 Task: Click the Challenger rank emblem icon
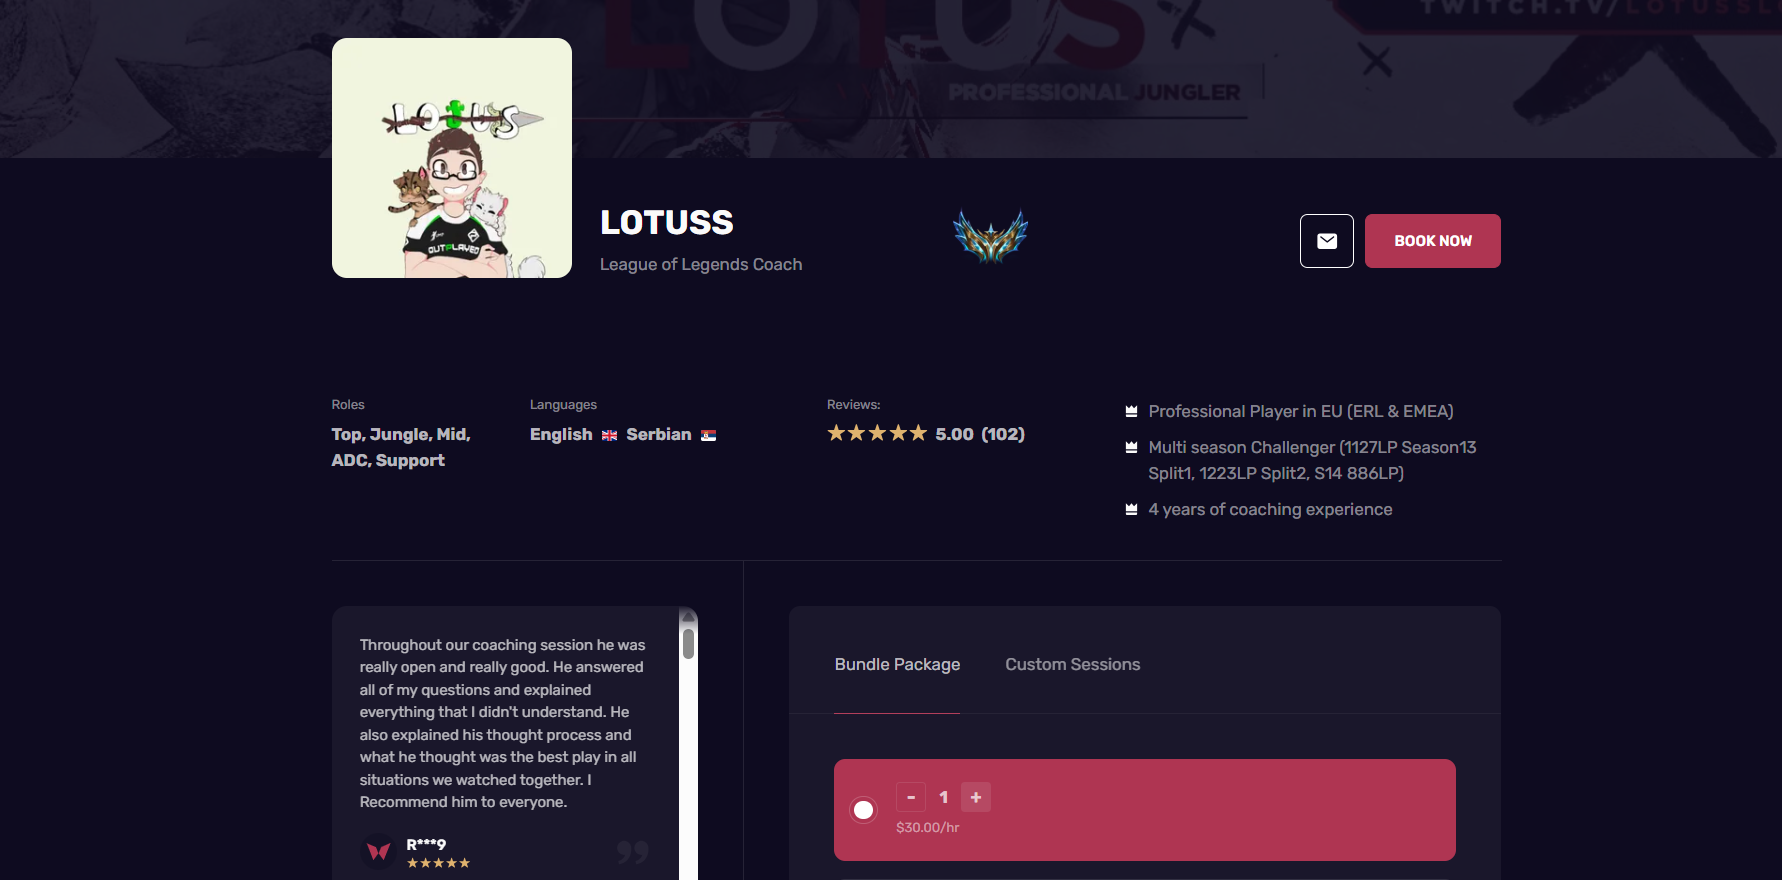tap(990, 236)
